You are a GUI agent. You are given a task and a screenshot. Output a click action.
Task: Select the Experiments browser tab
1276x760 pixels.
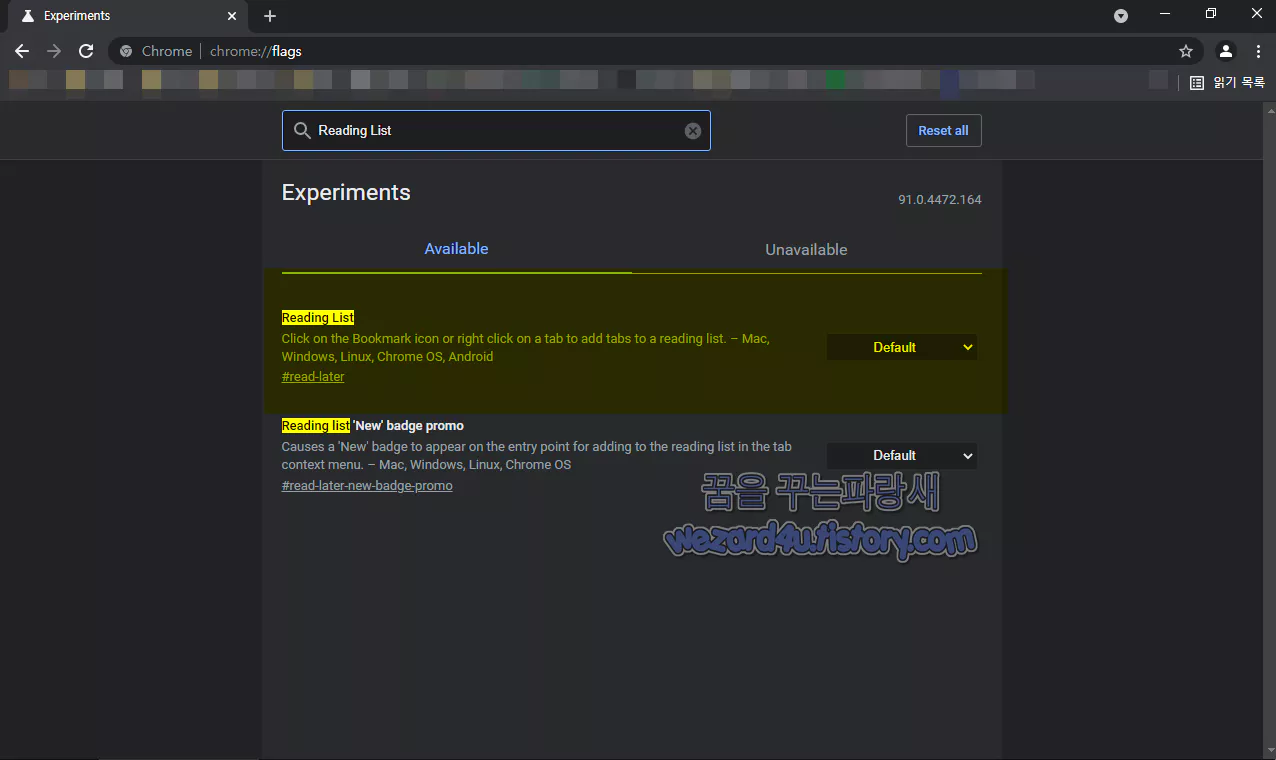pos(128,16)
